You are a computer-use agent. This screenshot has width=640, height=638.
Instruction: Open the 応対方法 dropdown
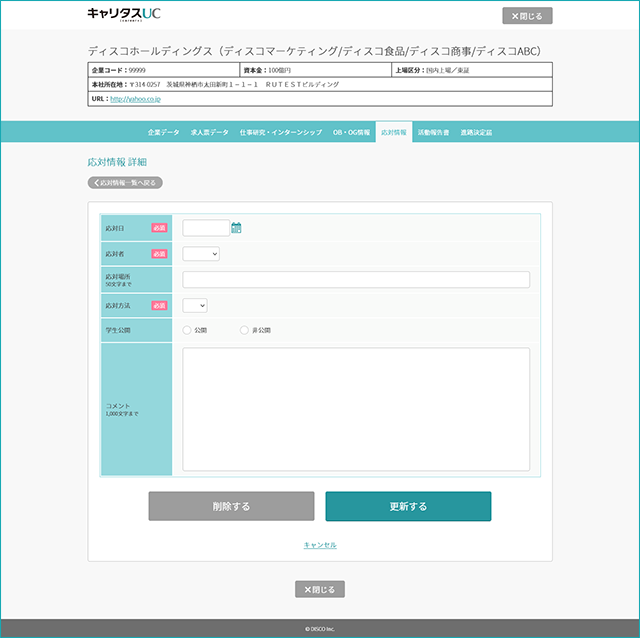[x=195, y=305]
